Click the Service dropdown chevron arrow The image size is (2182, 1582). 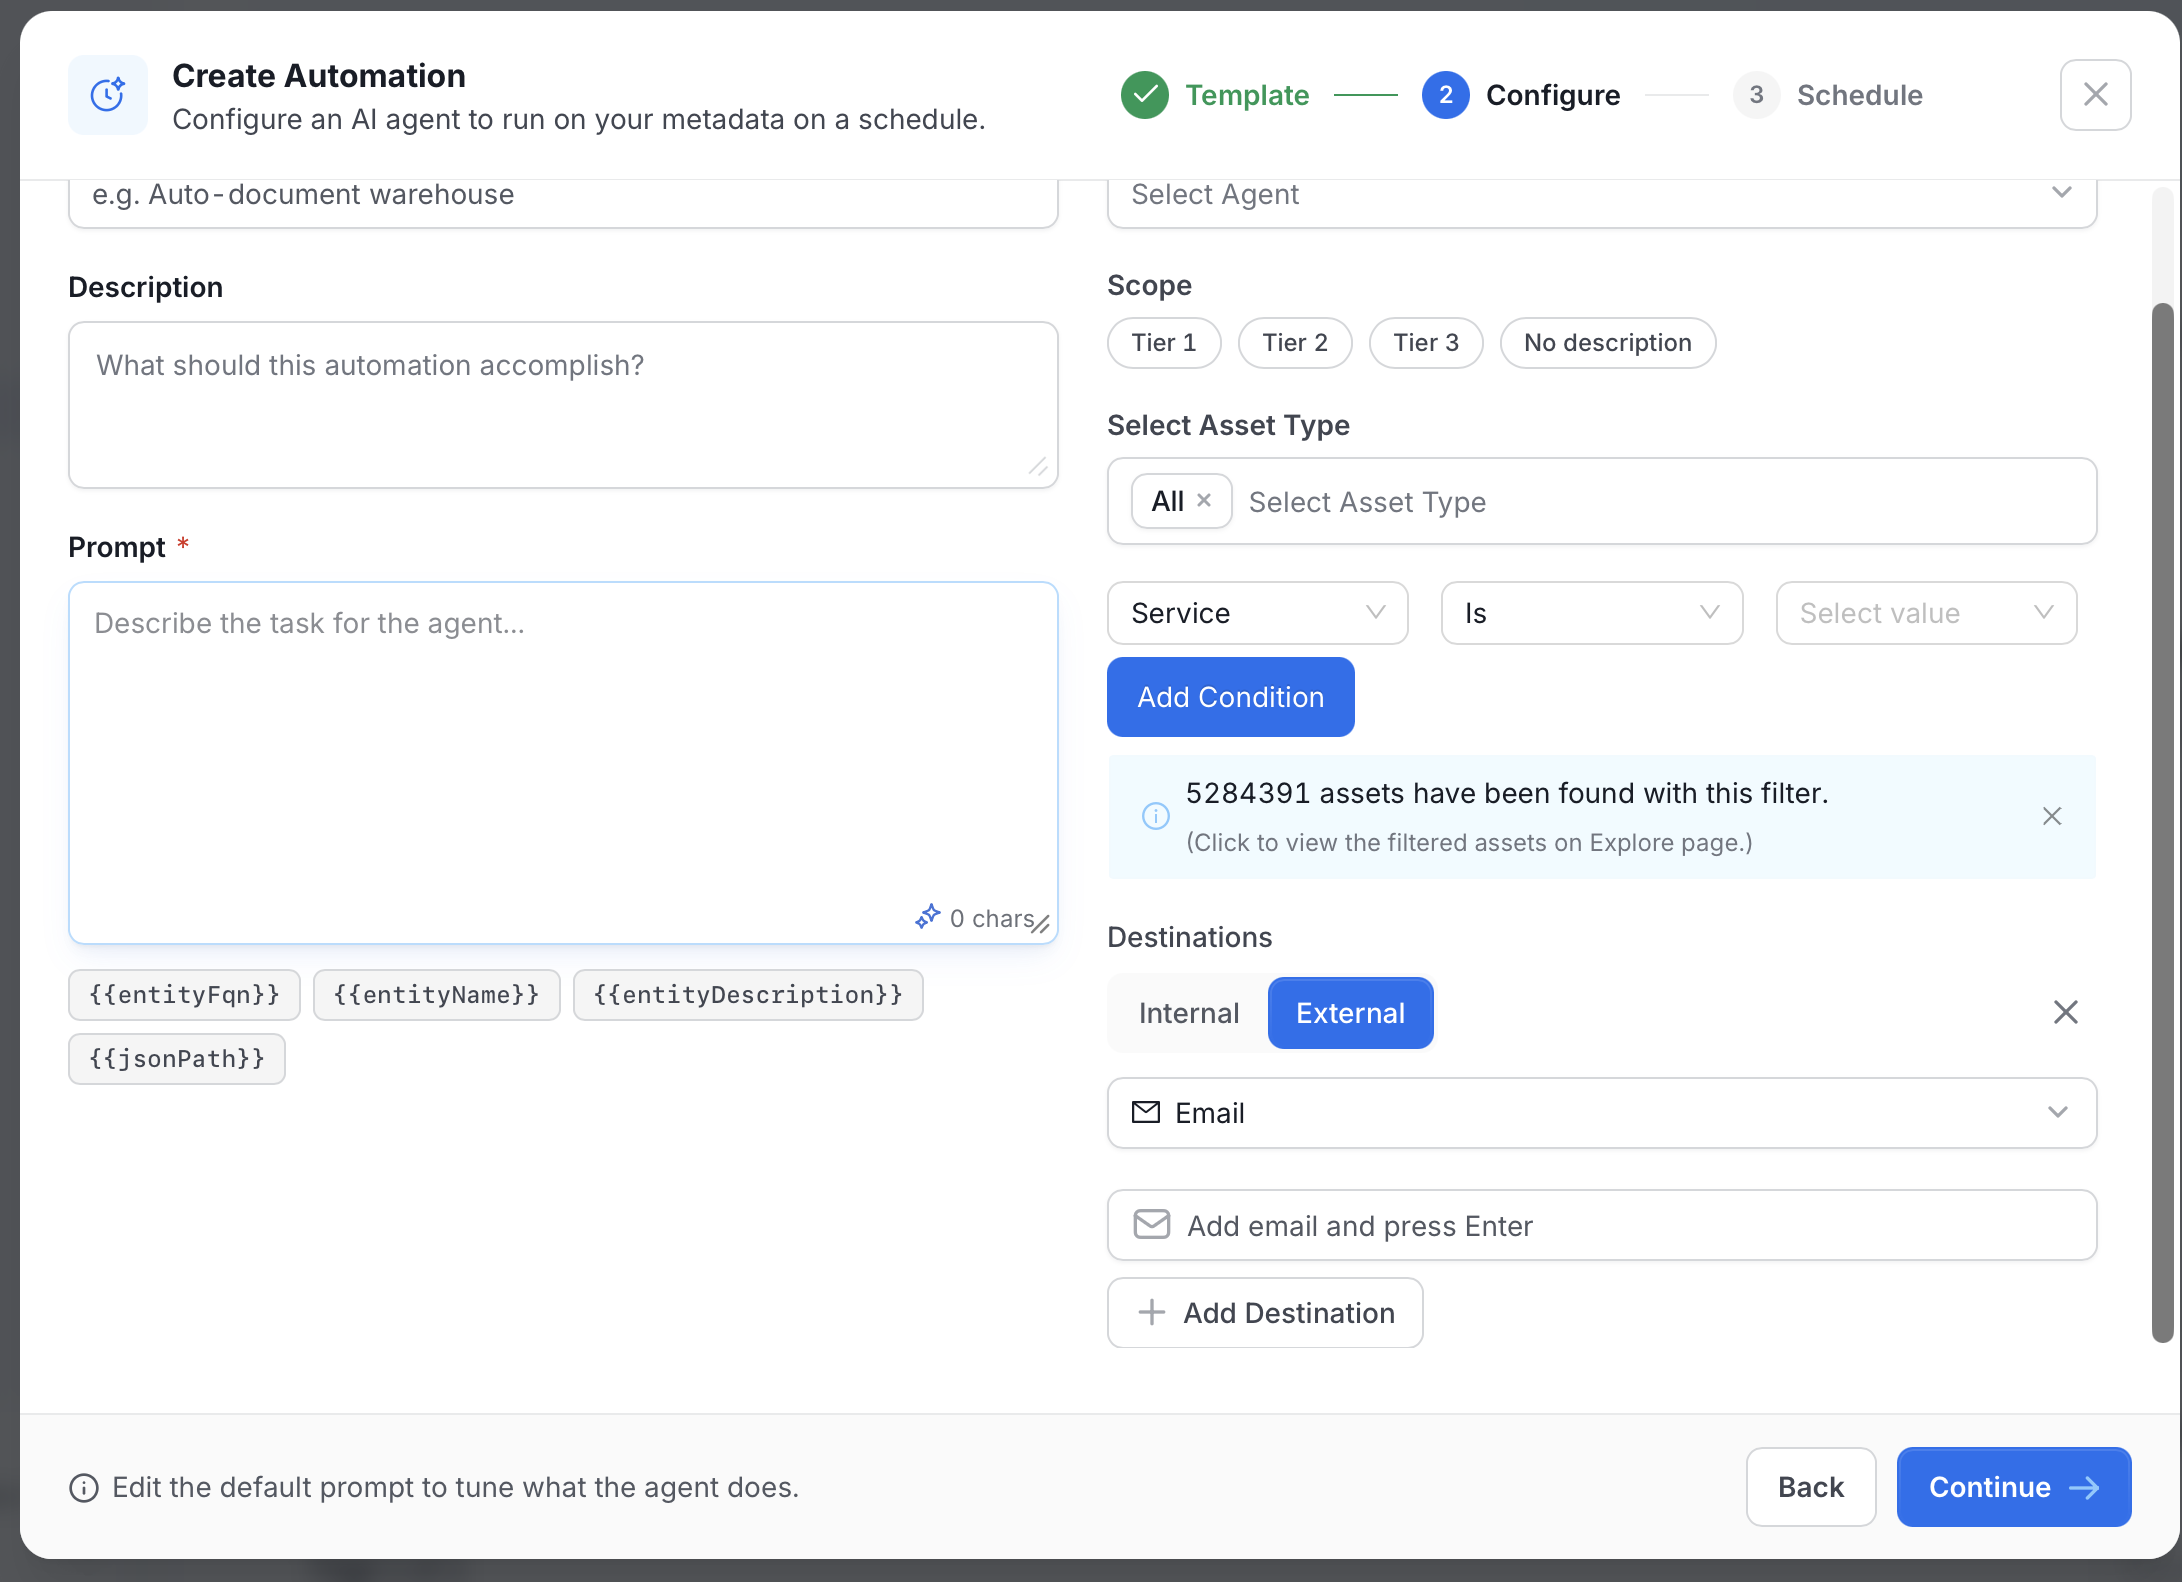pyautogui.click(x=1376, y=612)
